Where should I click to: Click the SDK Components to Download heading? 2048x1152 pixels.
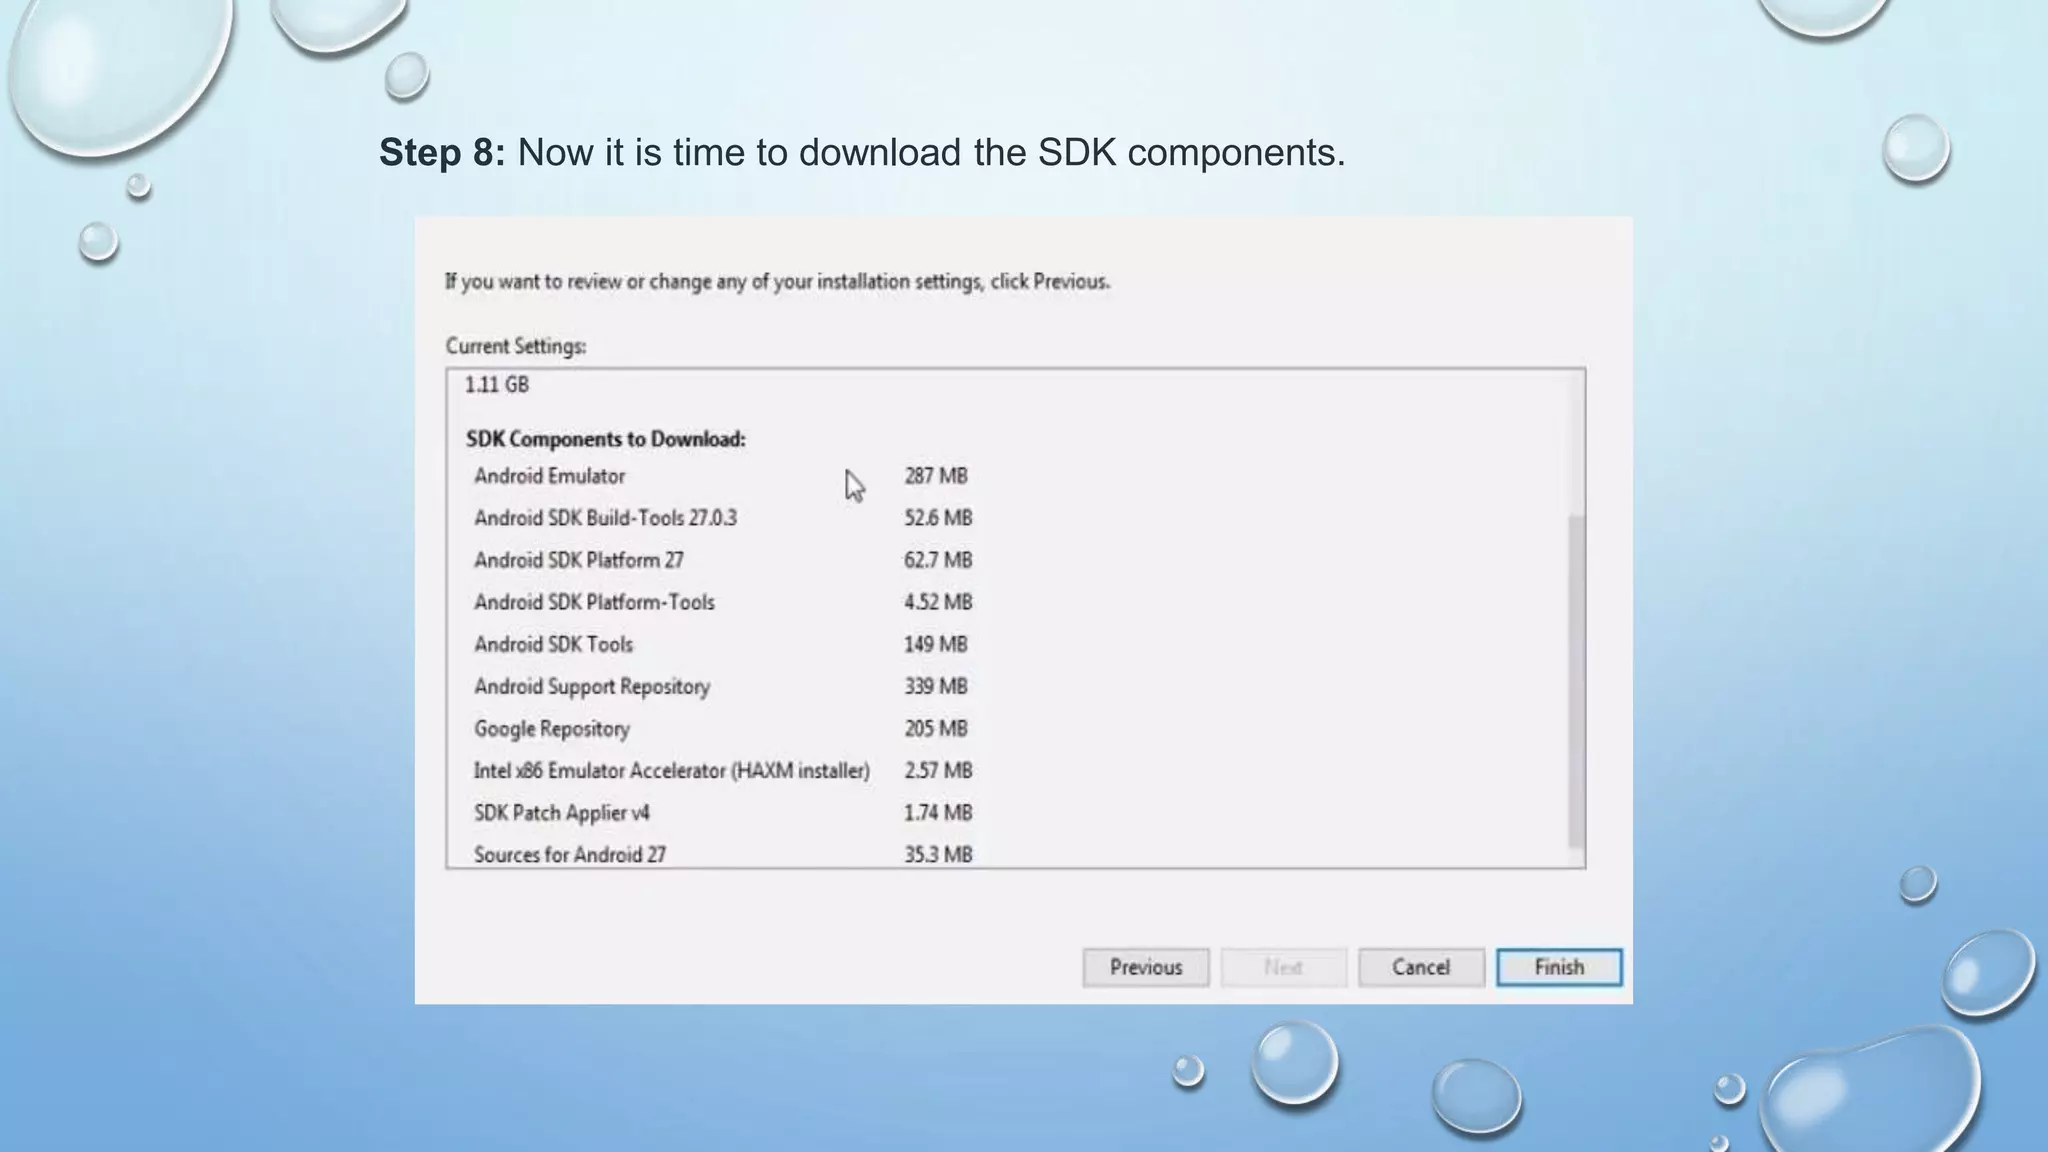[606, 439]
